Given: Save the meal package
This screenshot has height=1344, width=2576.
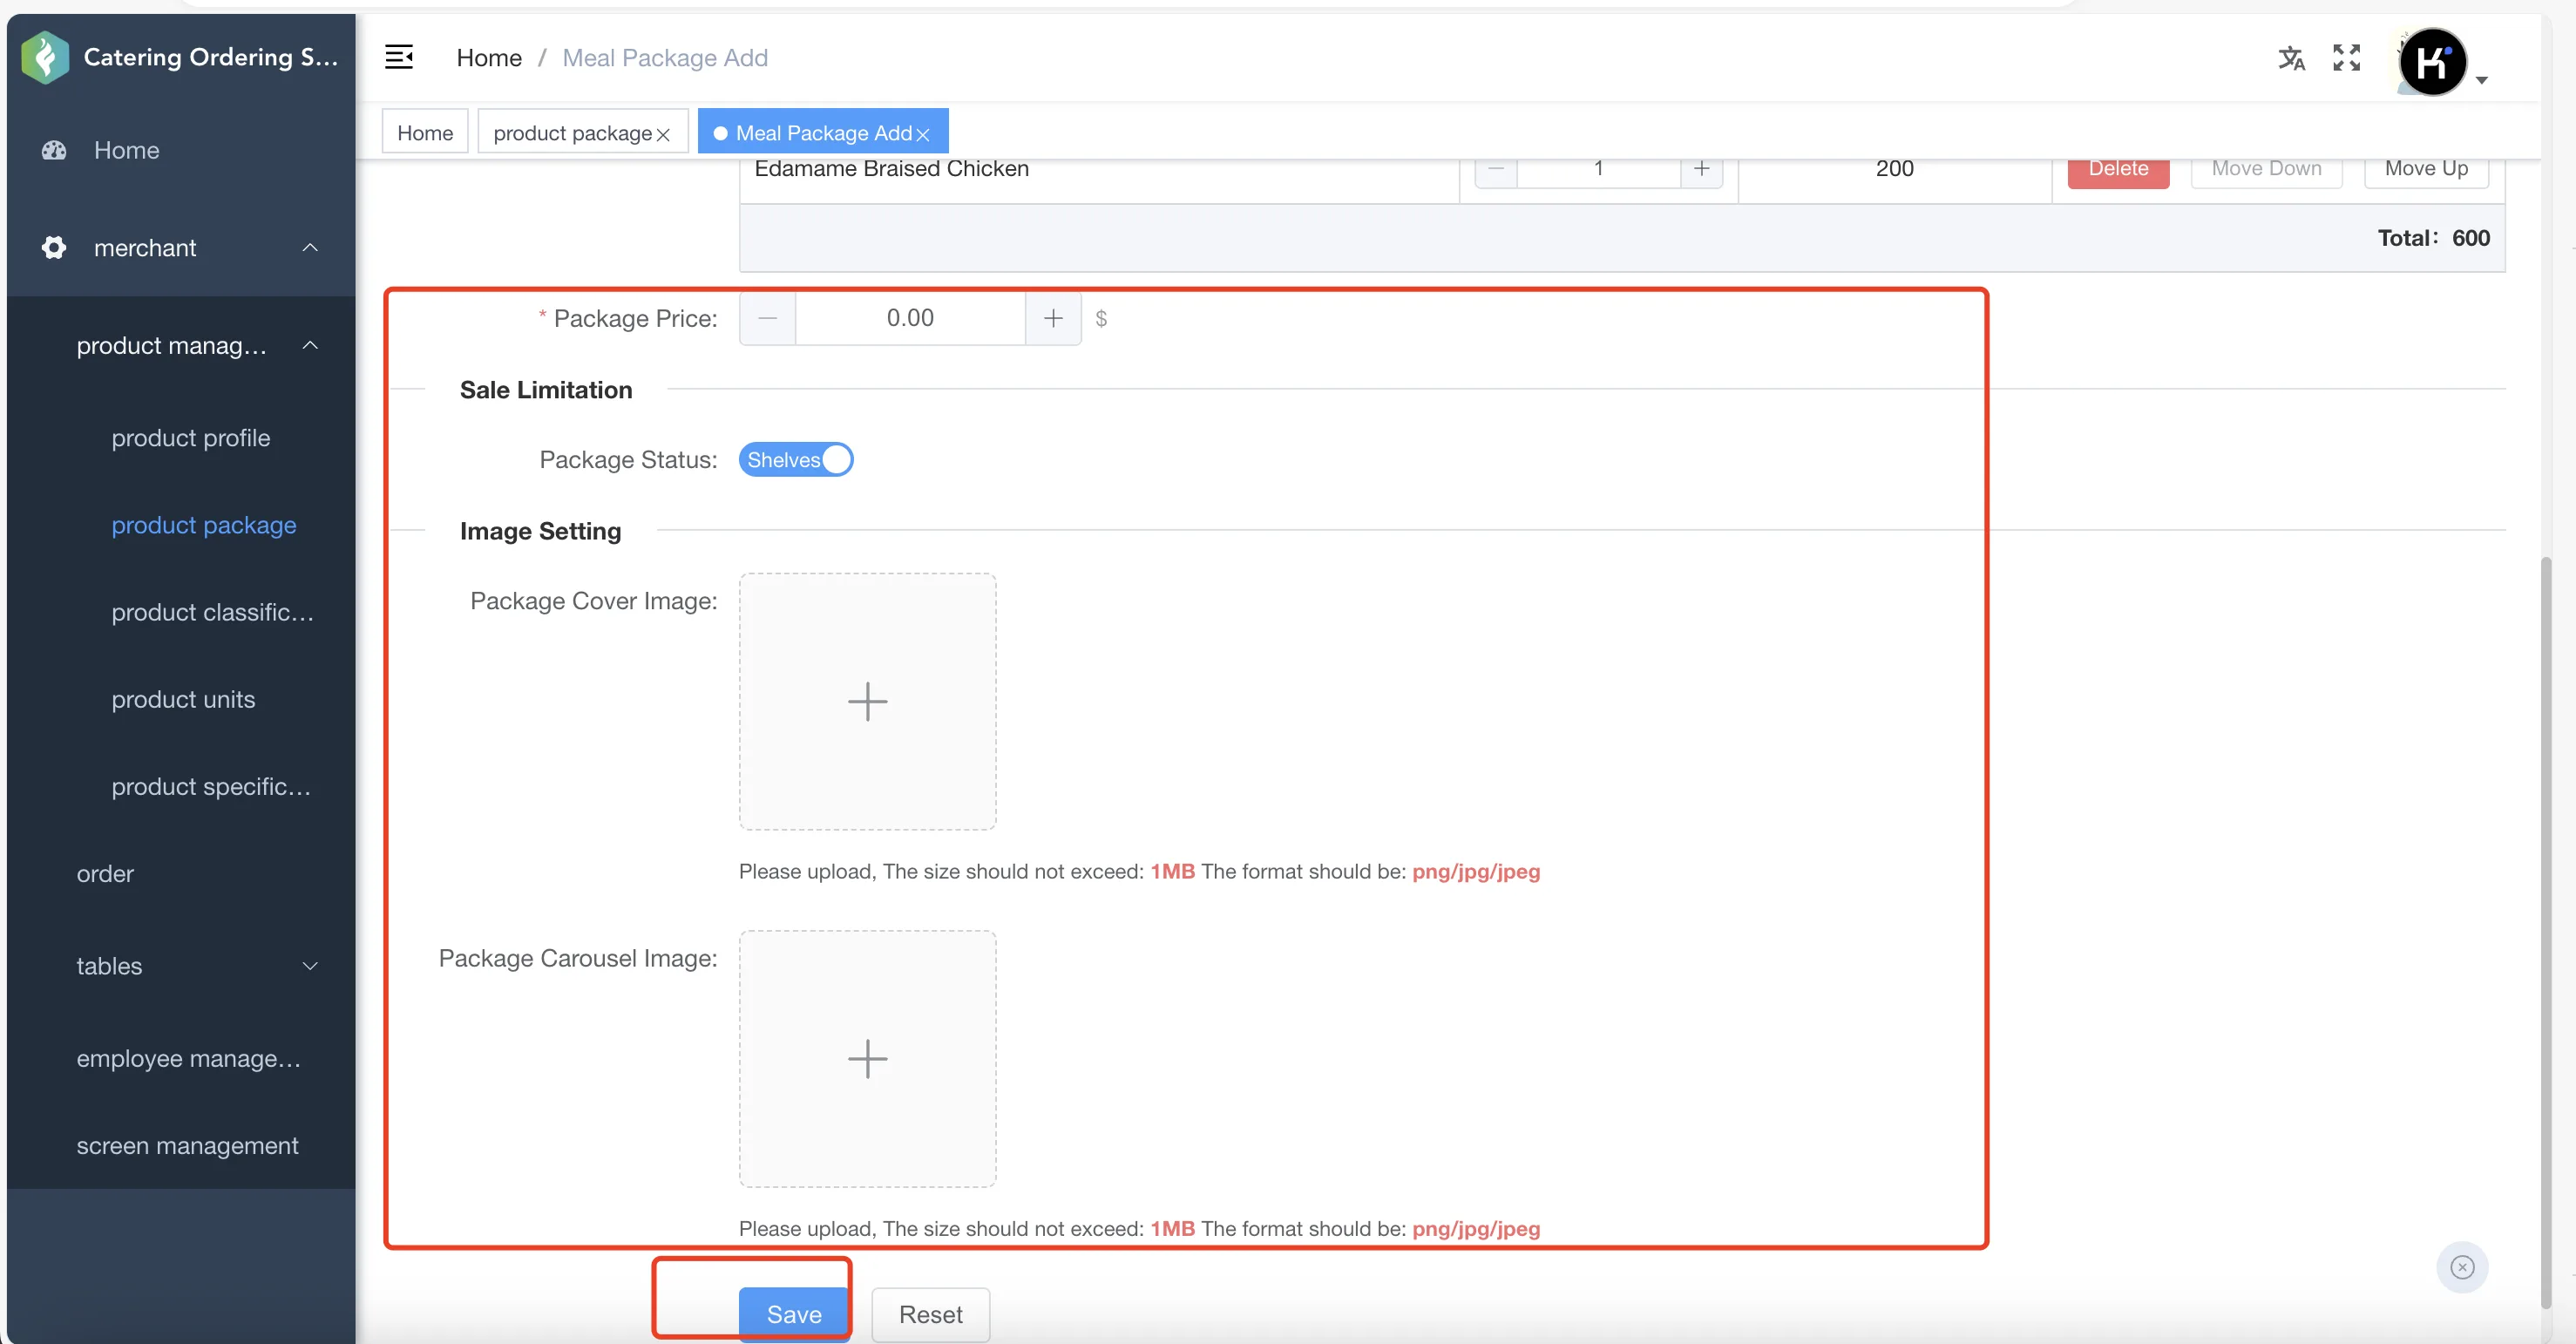Looking at the screenshot, I should pos(794,1314).
